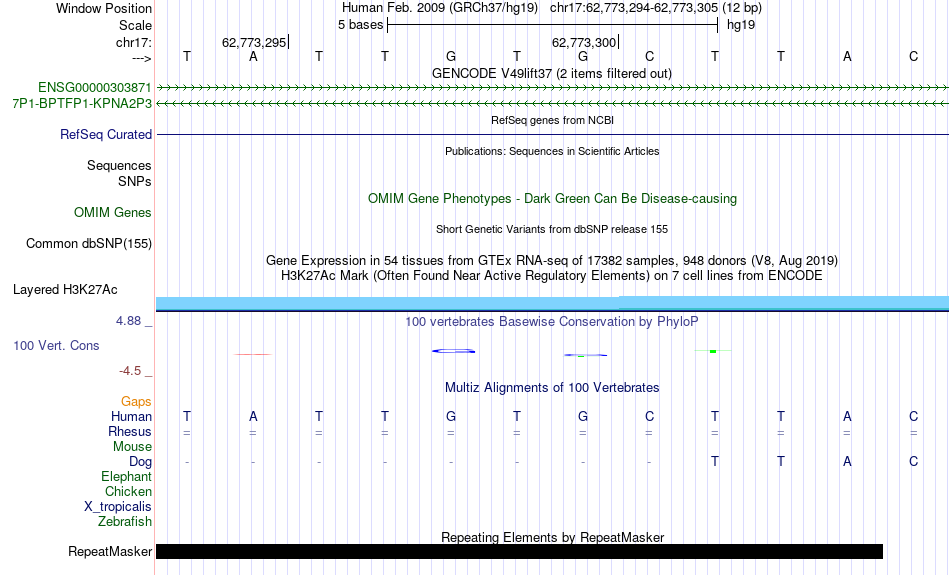Click the GTEx Gene Expression track title
The width and height of the screenshot is (950, 575).
tap(552, 261)
